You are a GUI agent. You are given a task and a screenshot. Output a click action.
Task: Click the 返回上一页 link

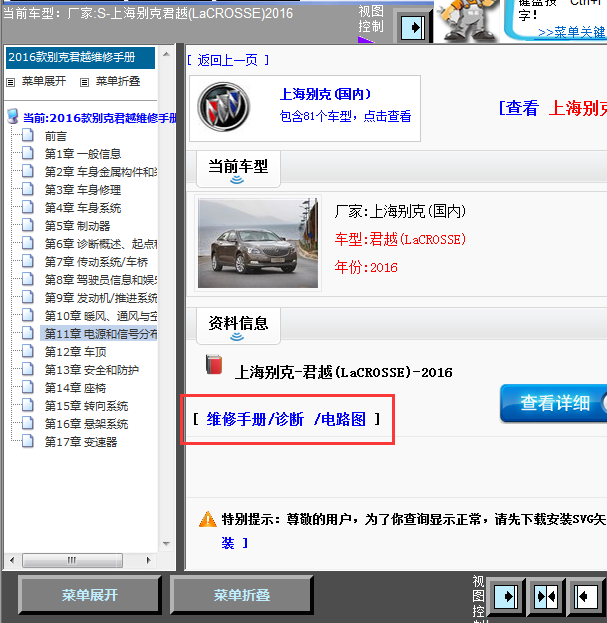pyautogui.click(x=228, y=60)
